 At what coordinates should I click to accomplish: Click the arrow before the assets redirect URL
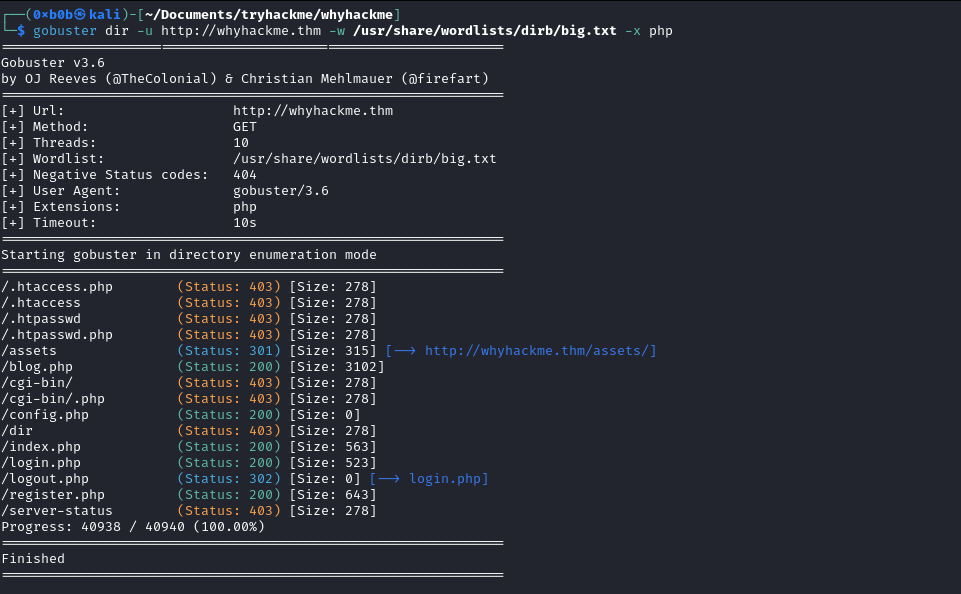404,351
